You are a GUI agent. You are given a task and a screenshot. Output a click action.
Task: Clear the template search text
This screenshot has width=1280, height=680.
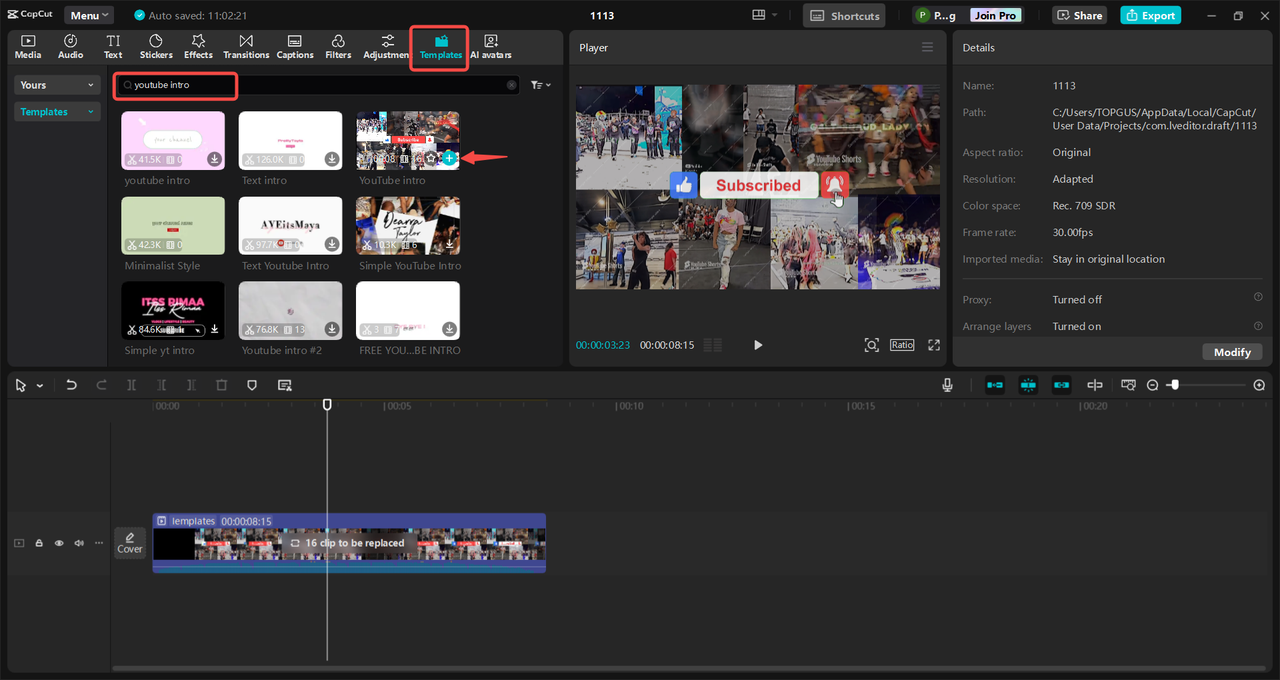511,85
